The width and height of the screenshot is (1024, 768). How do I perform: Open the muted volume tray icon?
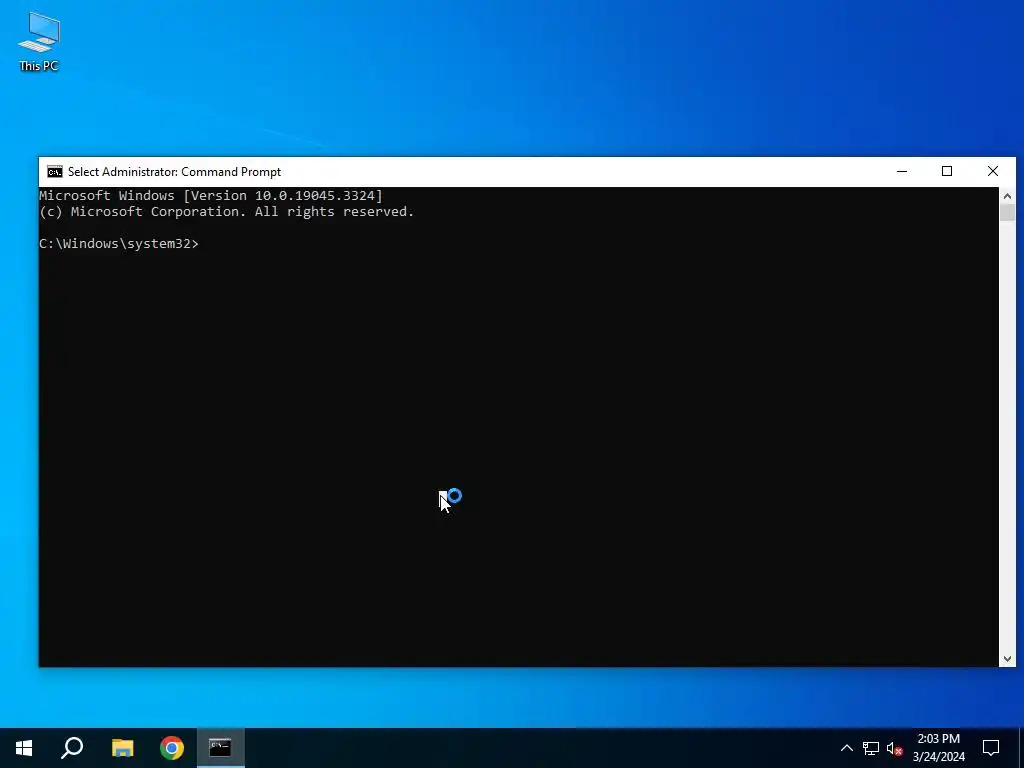894,748
